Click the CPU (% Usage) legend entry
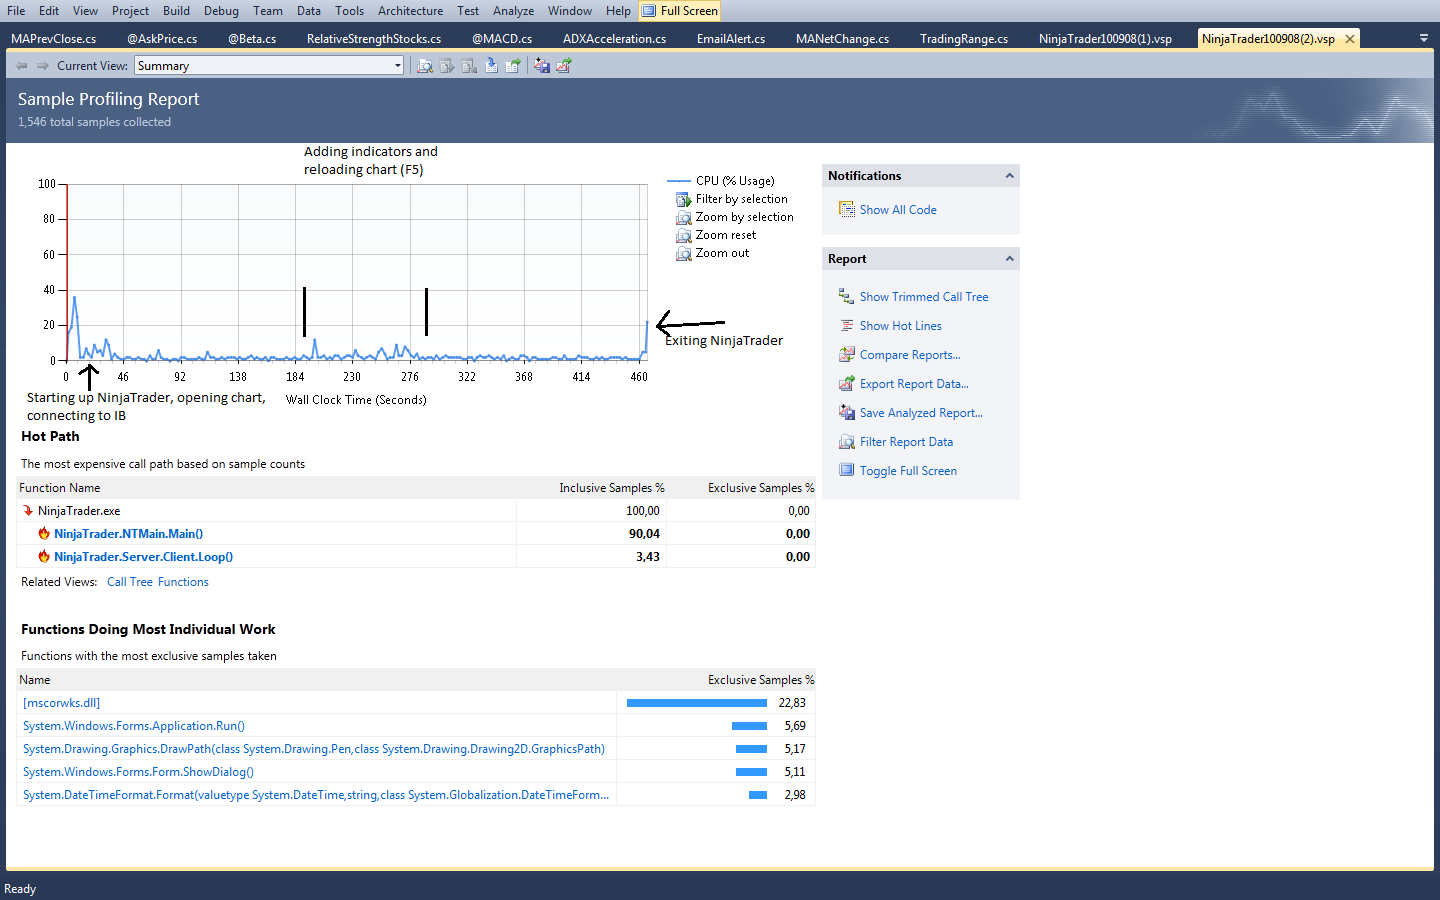This screenshot has height=900, width=1440. [721, 181]
